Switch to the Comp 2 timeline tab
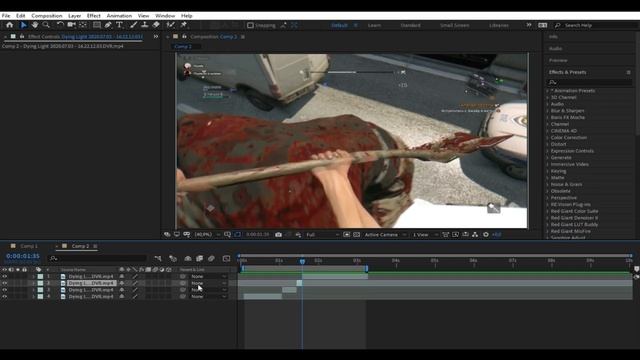 tap(80, 246)
